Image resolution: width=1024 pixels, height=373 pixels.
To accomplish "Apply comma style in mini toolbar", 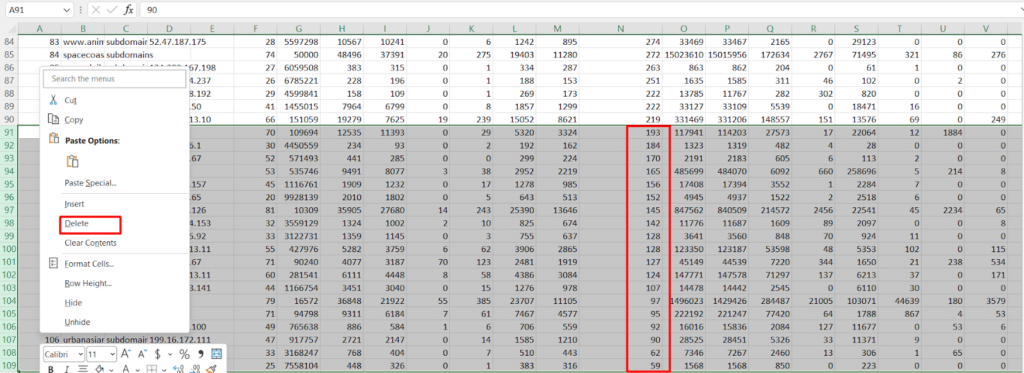I will (200, 353).
